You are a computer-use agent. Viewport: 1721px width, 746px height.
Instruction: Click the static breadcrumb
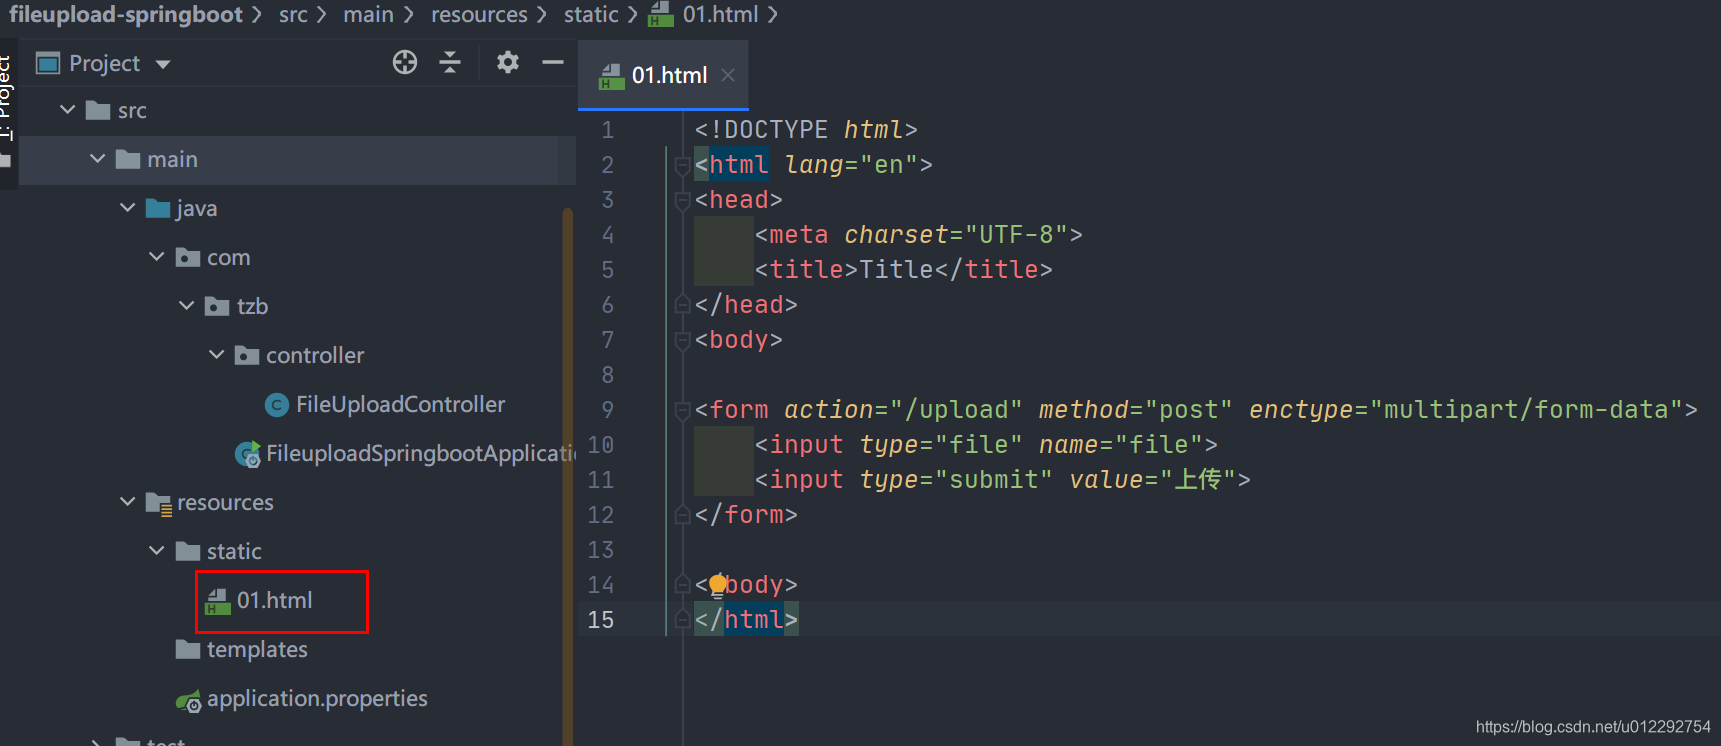click(x=591, y=14)
